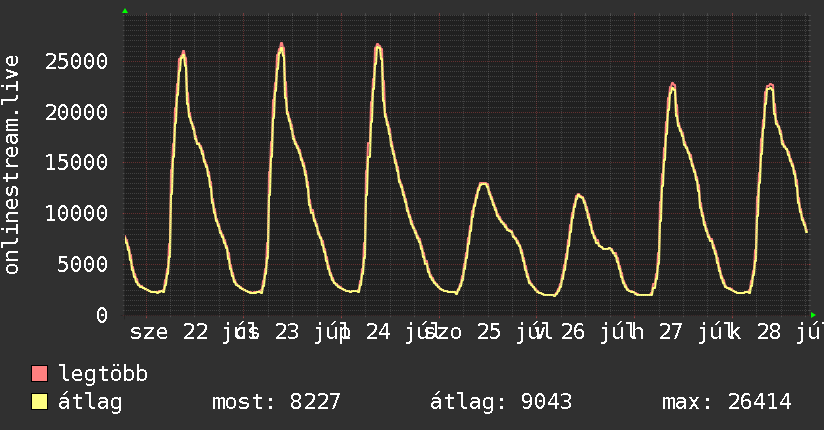Click the 20000 y-axis label
Viewport: 824px width, 430px height.
76,112
